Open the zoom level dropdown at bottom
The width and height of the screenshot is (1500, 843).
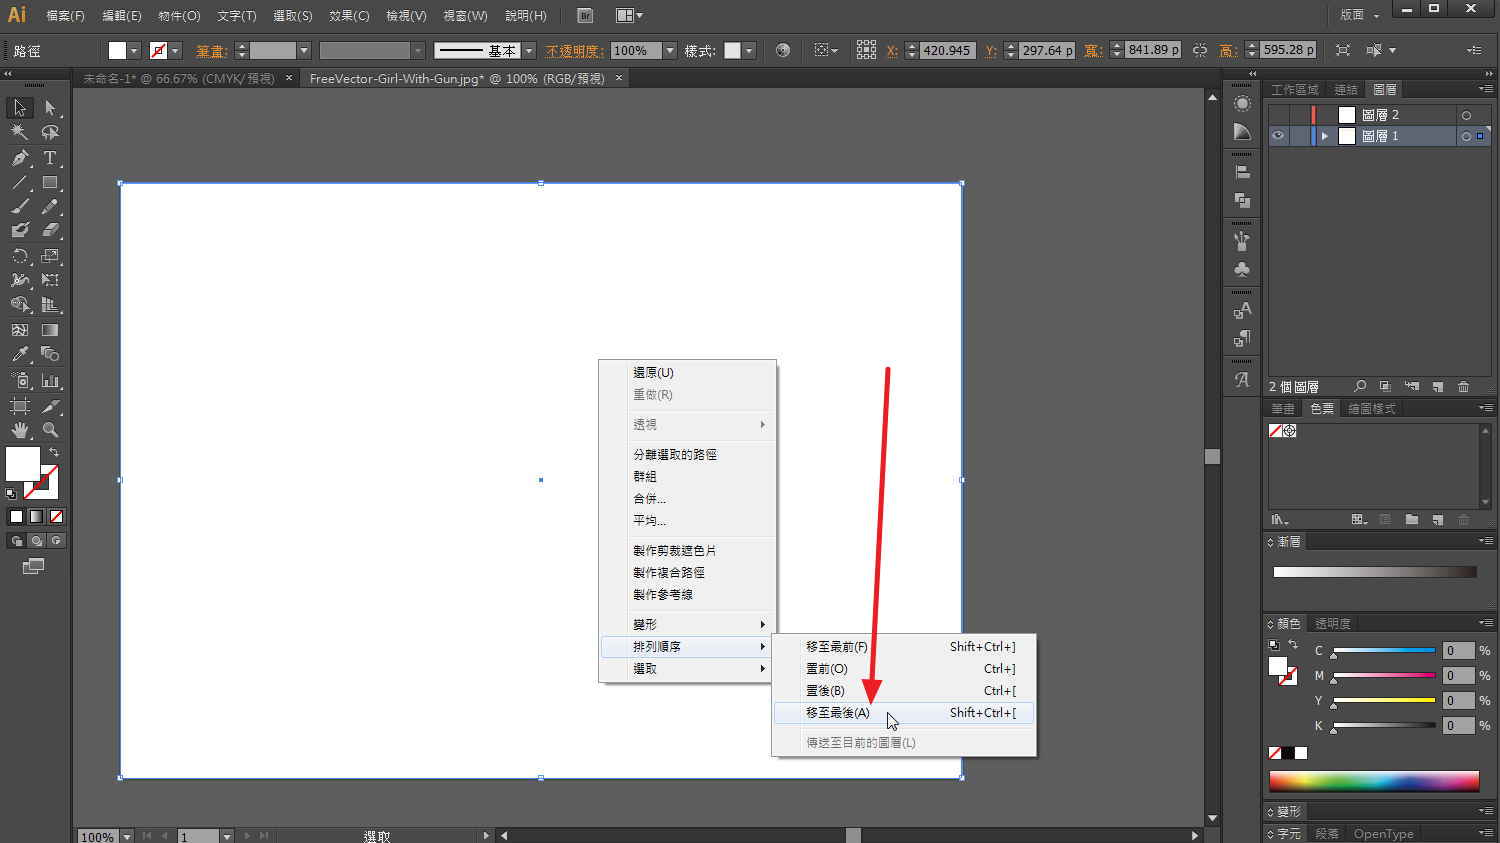[126, 836]
